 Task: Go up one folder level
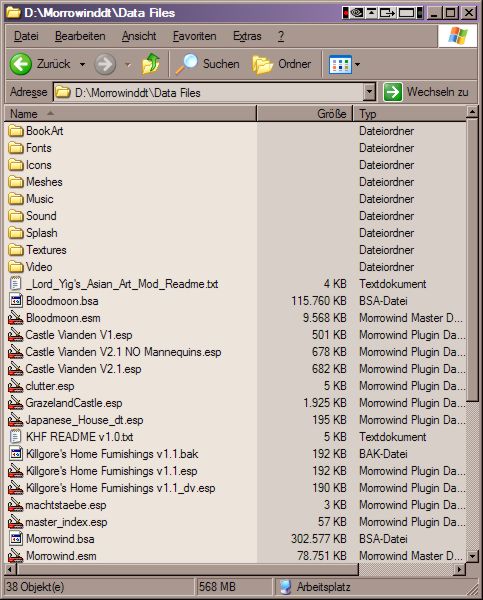click(x=150, y=64)
